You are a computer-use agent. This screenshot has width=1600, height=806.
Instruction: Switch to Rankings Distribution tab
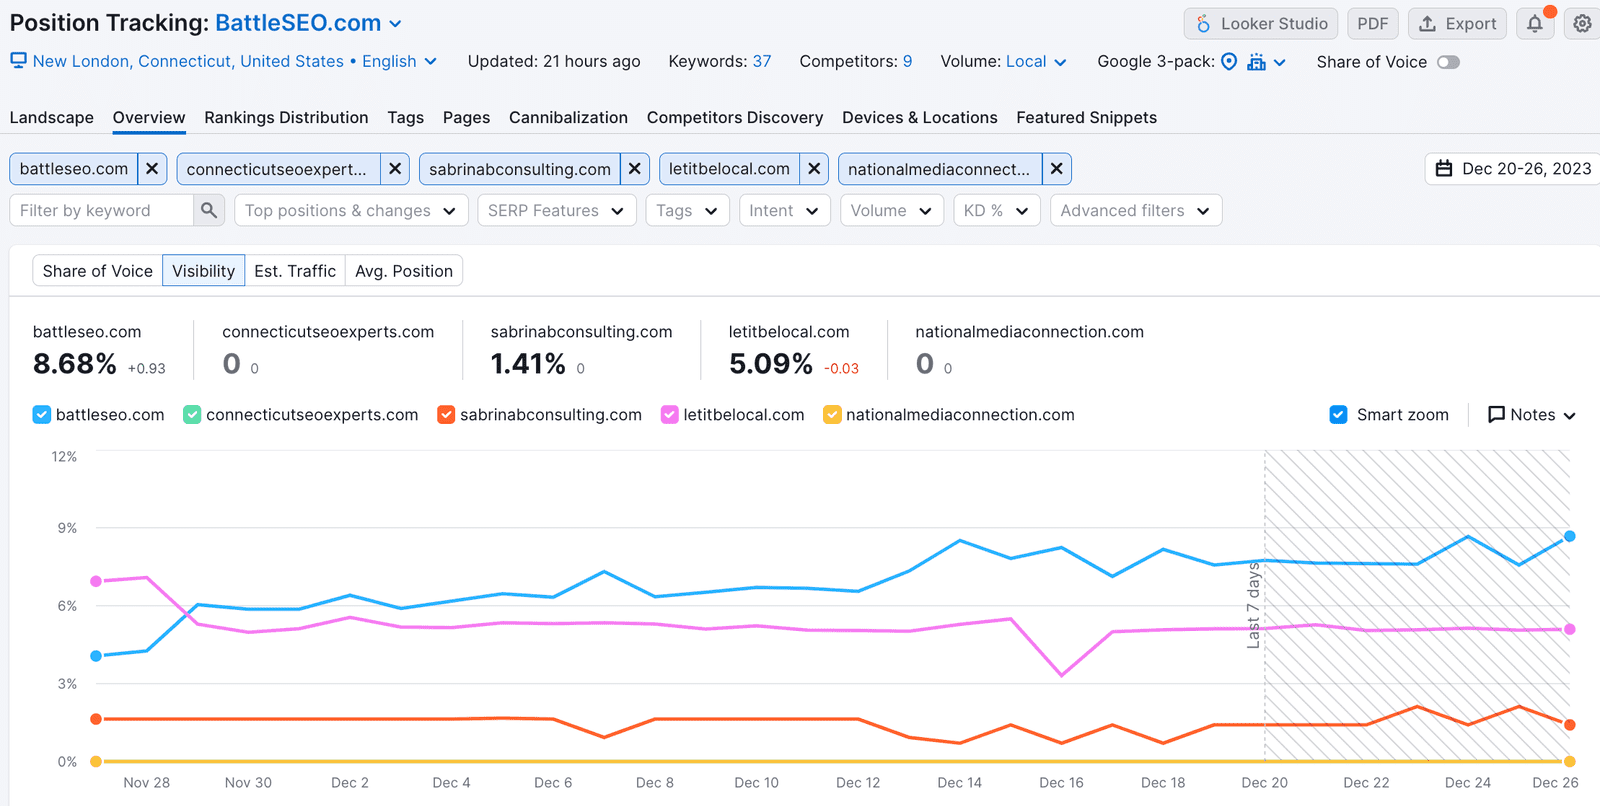(x=286, y=117)
